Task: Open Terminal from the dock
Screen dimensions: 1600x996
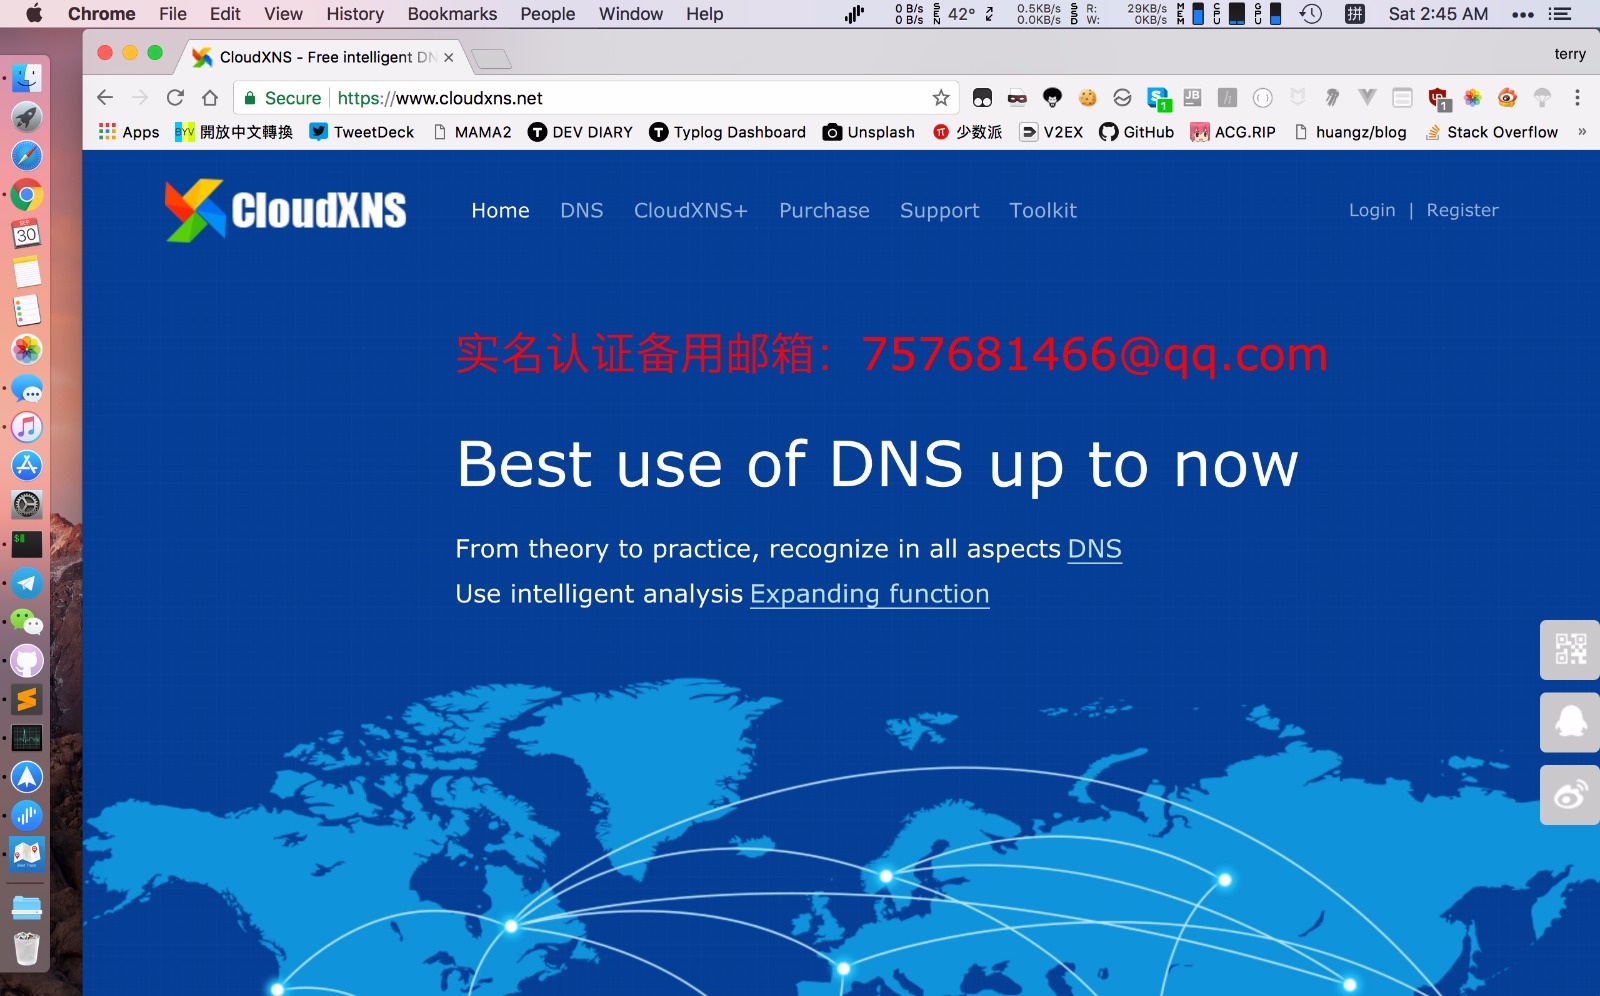Action: (27, 544)
